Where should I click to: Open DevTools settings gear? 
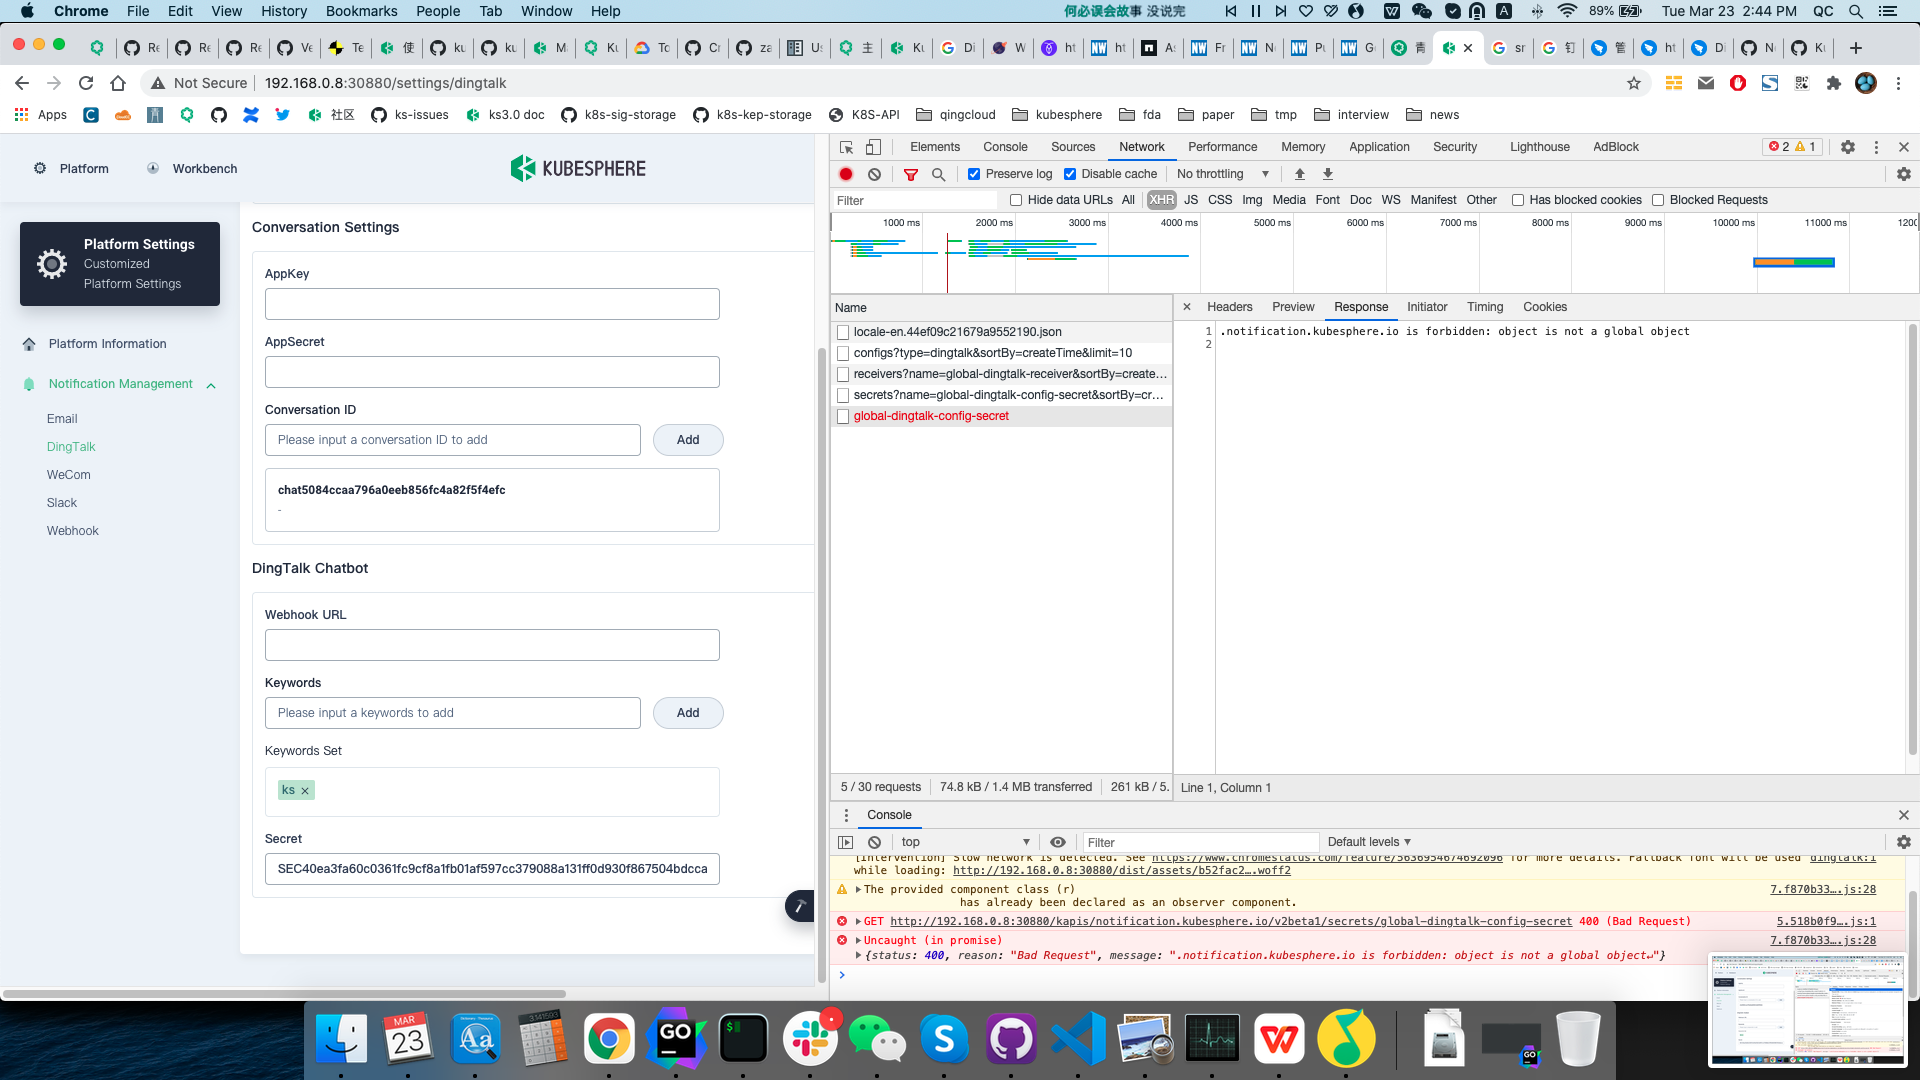[1847, 147]
